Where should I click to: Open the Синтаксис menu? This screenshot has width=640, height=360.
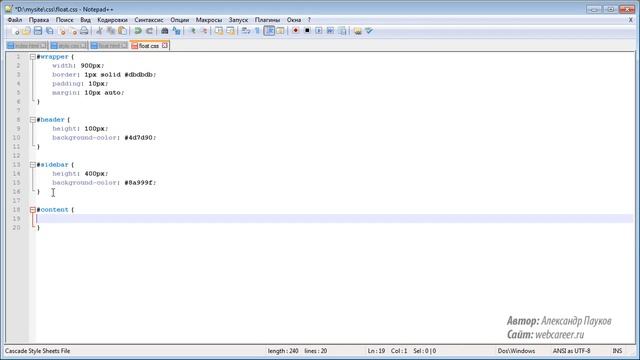point(149,20)
